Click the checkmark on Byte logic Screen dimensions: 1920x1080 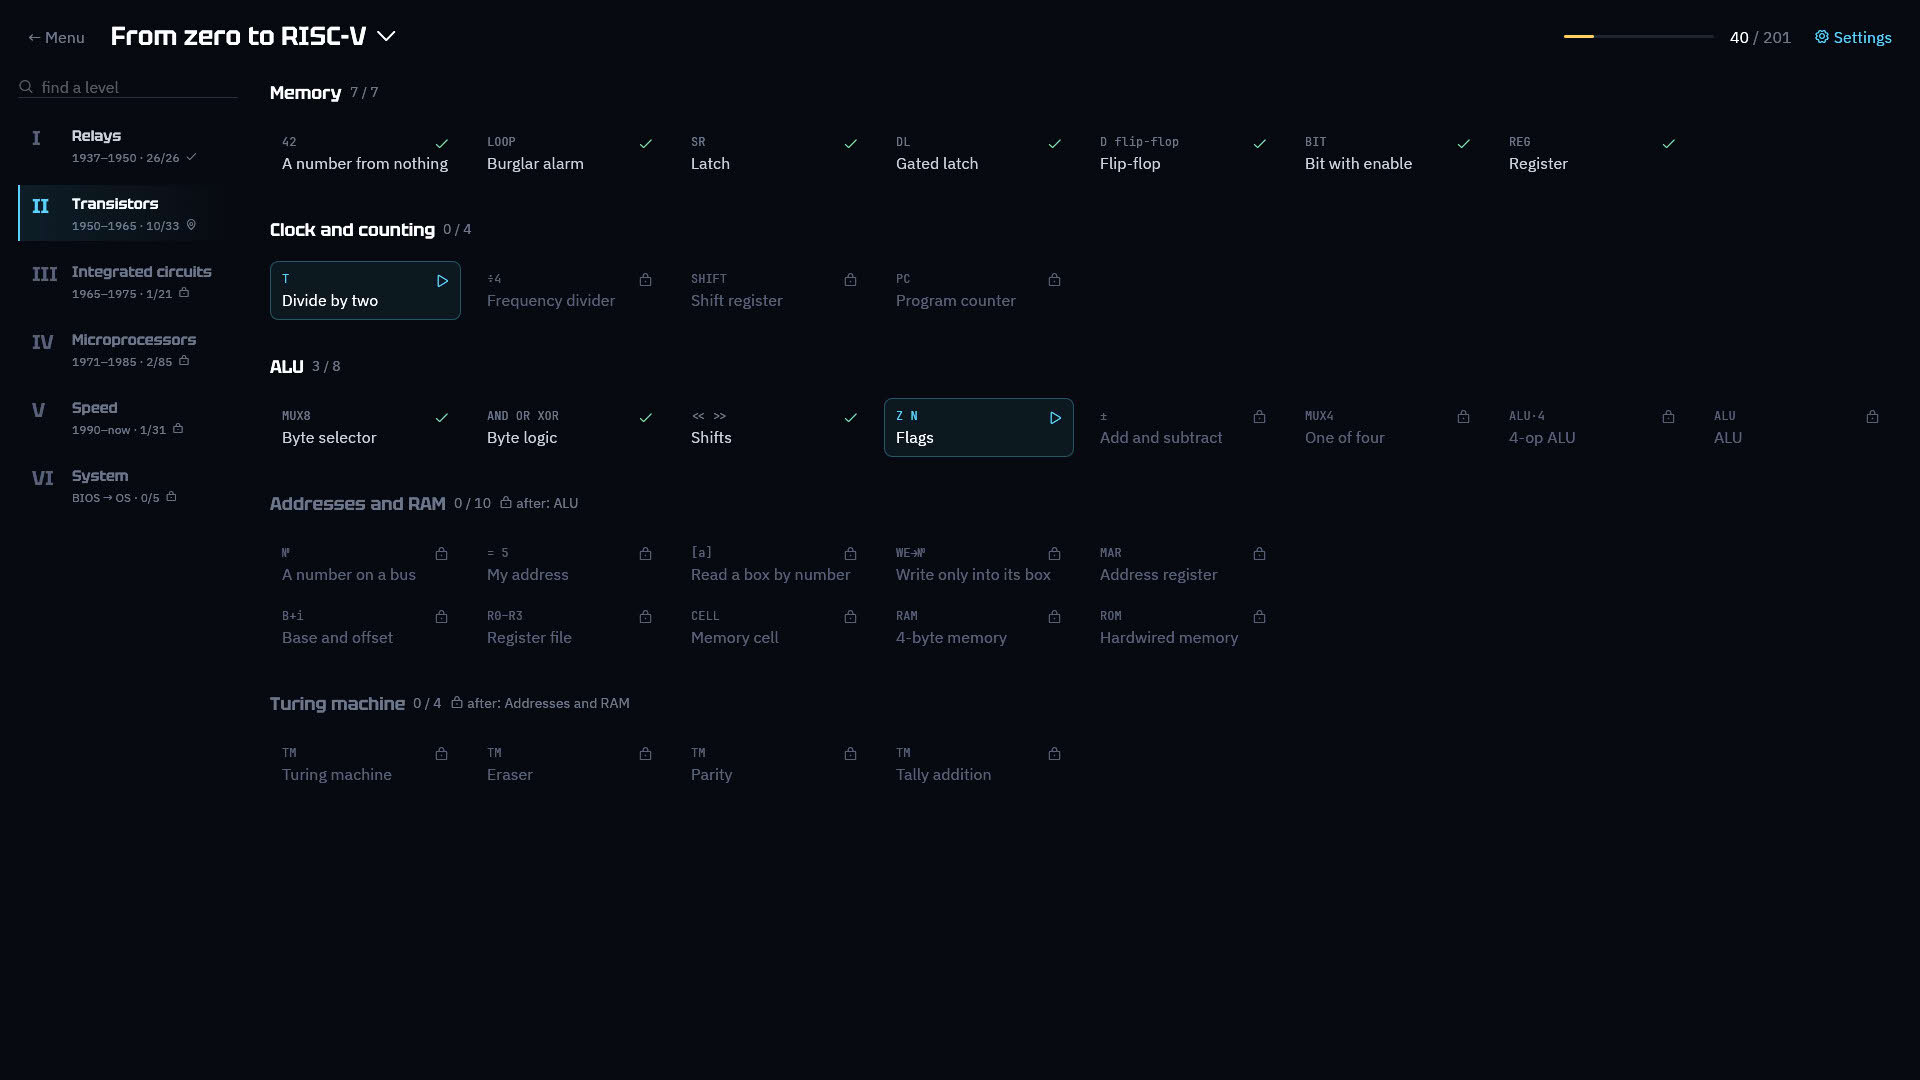(x=646, y=418)
